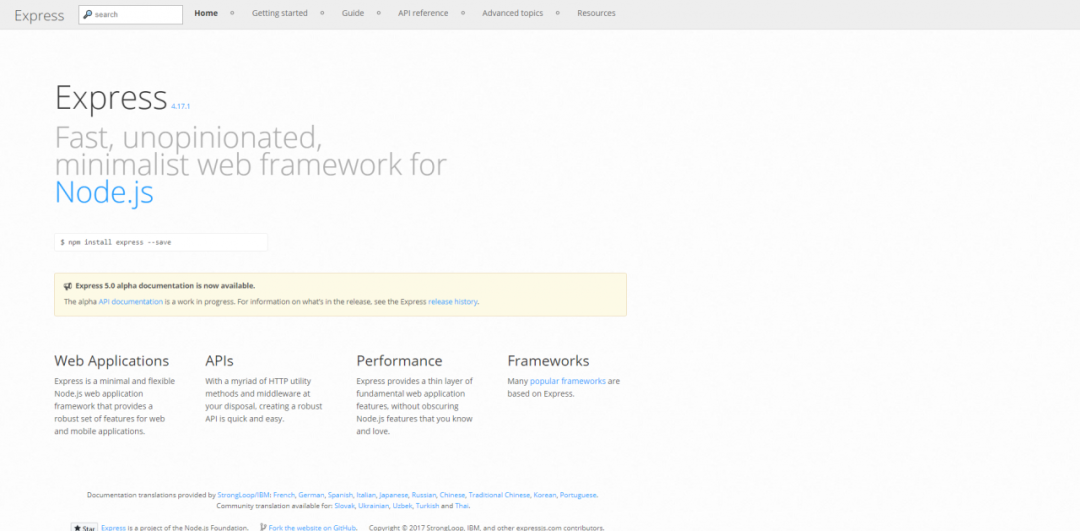Viewport: 1080px width, 531px height.
Task: Open the API reference menu
Action: 423,13
